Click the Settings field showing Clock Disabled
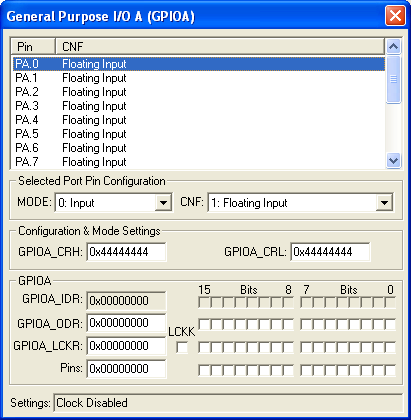The height and width of the screenshot is (420, 411). tap(228, 403)
